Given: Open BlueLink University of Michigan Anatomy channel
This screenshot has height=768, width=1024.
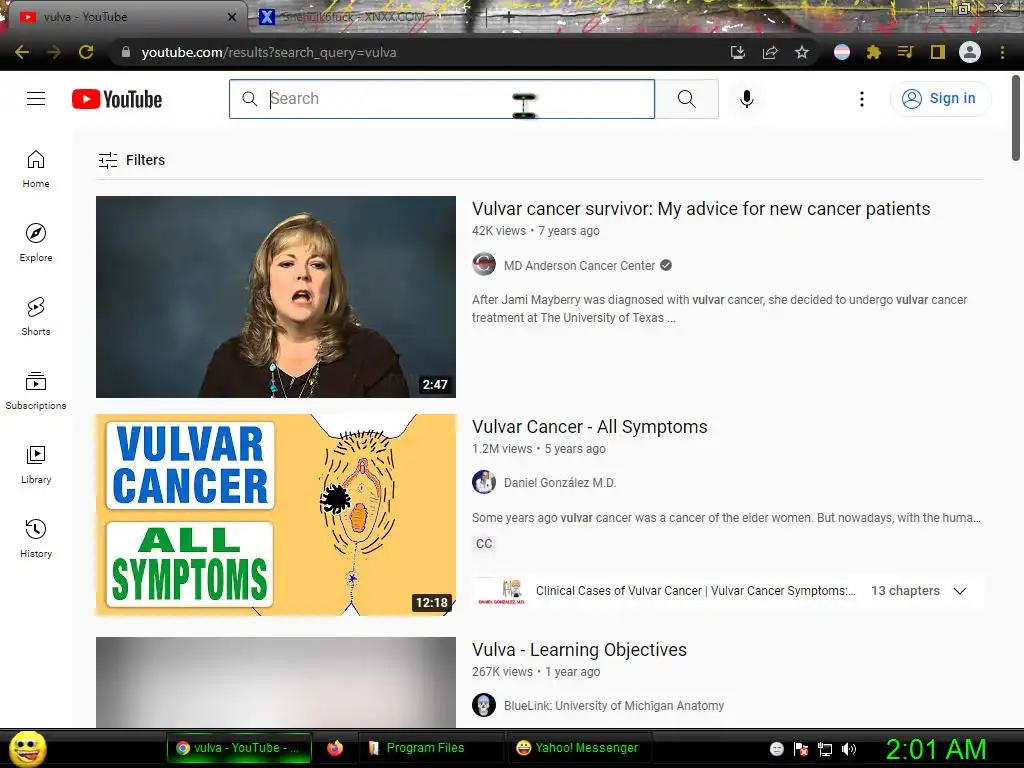Looking at the screenshot, I should pyautogui.click(x=613, y=706).
